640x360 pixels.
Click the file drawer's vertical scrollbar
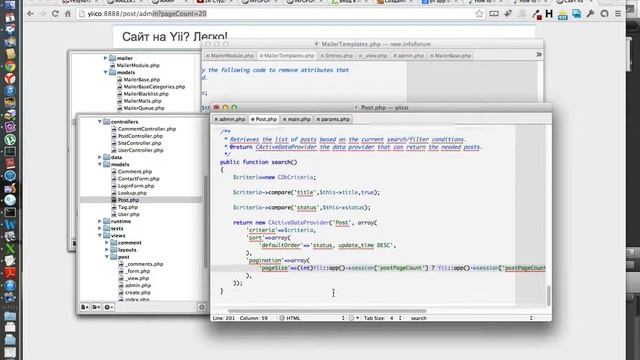(206, 222)
